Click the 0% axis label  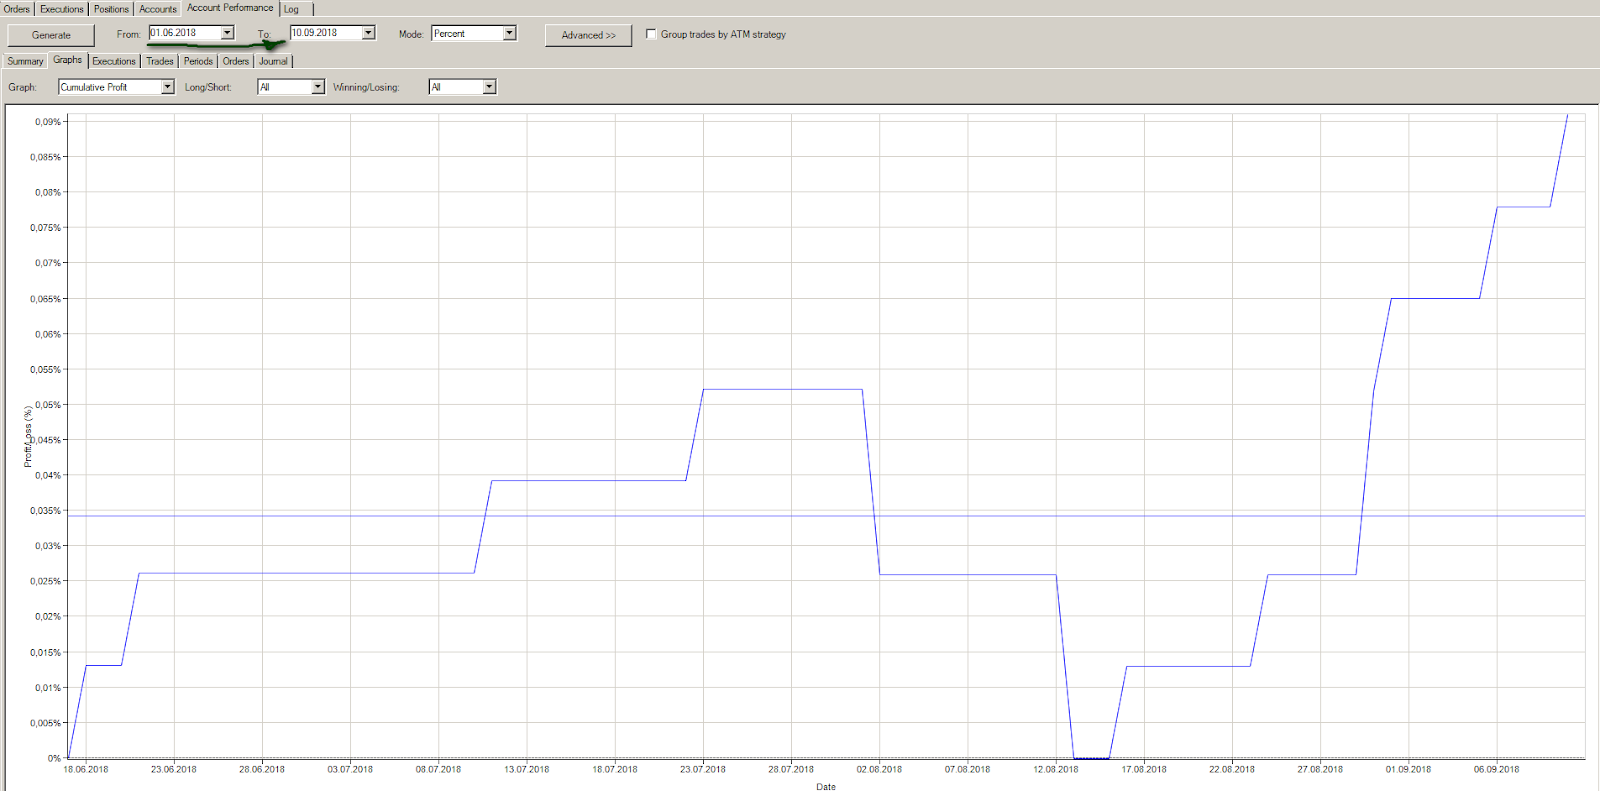pos(54,758)
